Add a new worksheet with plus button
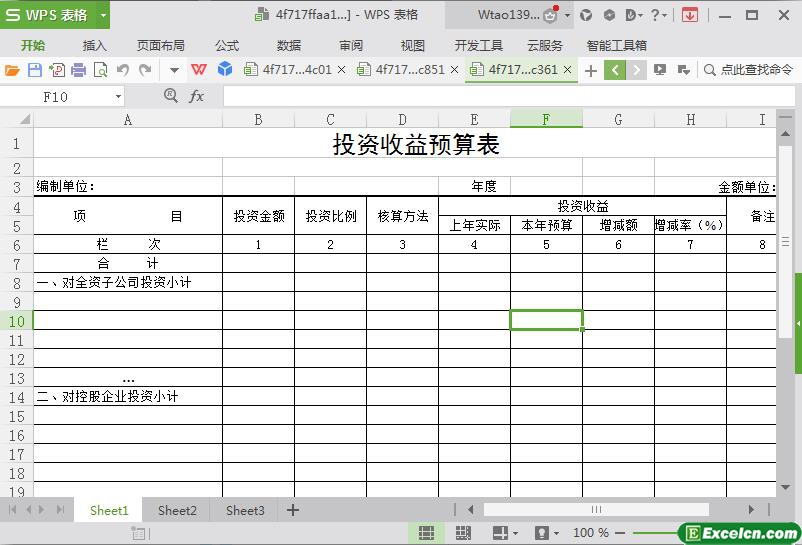The width and height of the screenshot is (802, 545). (293, 510)
